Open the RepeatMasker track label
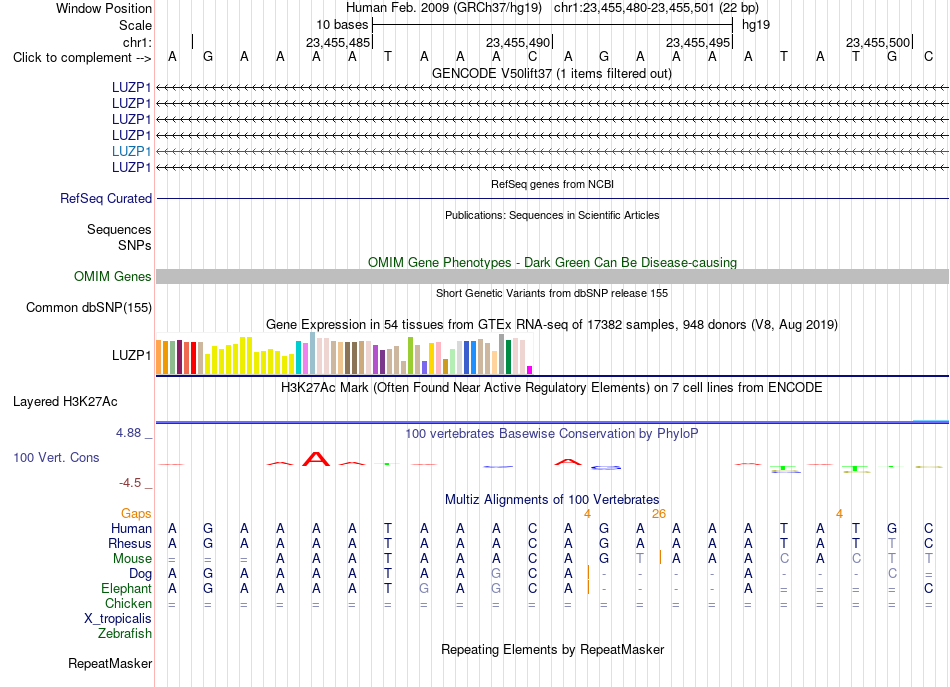Viewport: 950px width, 687px height. pos(110,664)
